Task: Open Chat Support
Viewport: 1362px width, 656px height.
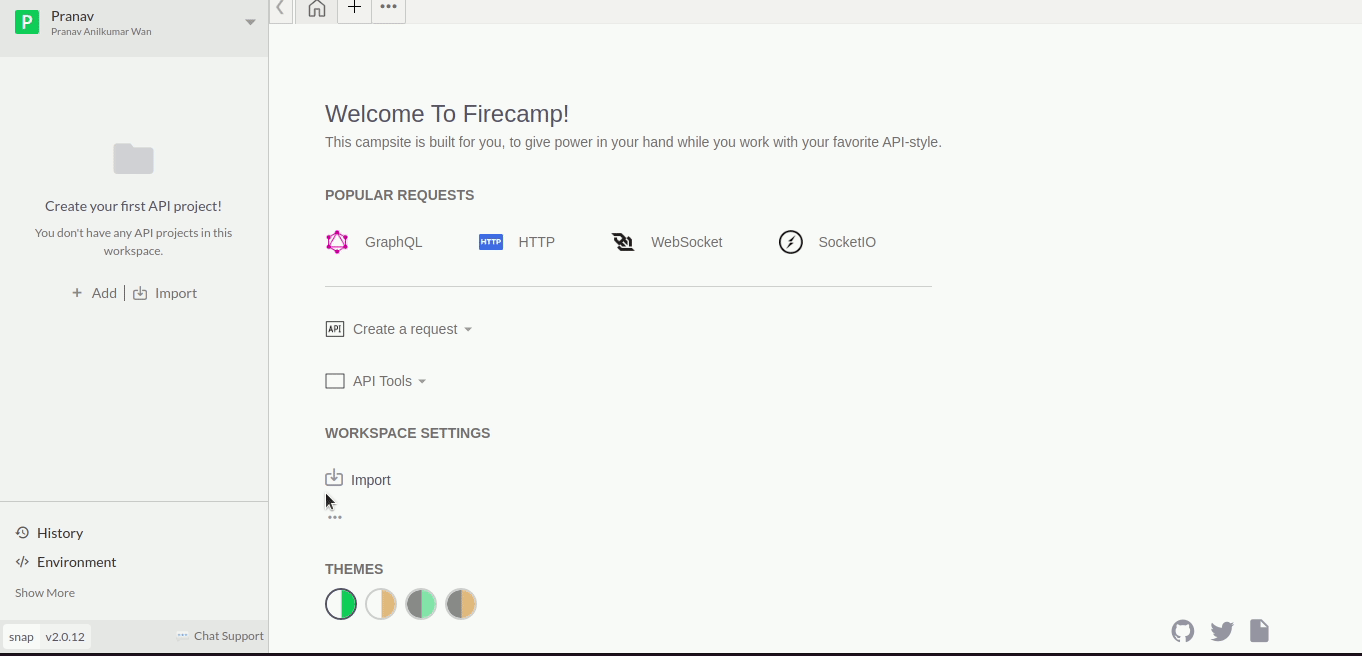Action: pos(229,636)
